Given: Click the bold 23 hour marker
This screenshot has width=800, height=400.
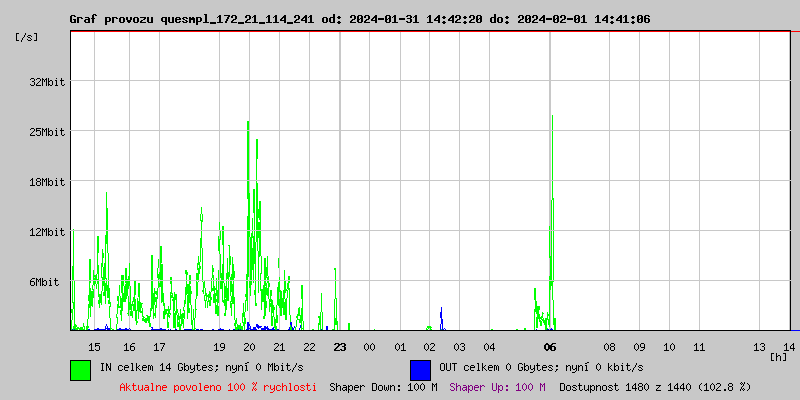Looking at the screenshot, I should coord(340,347).
